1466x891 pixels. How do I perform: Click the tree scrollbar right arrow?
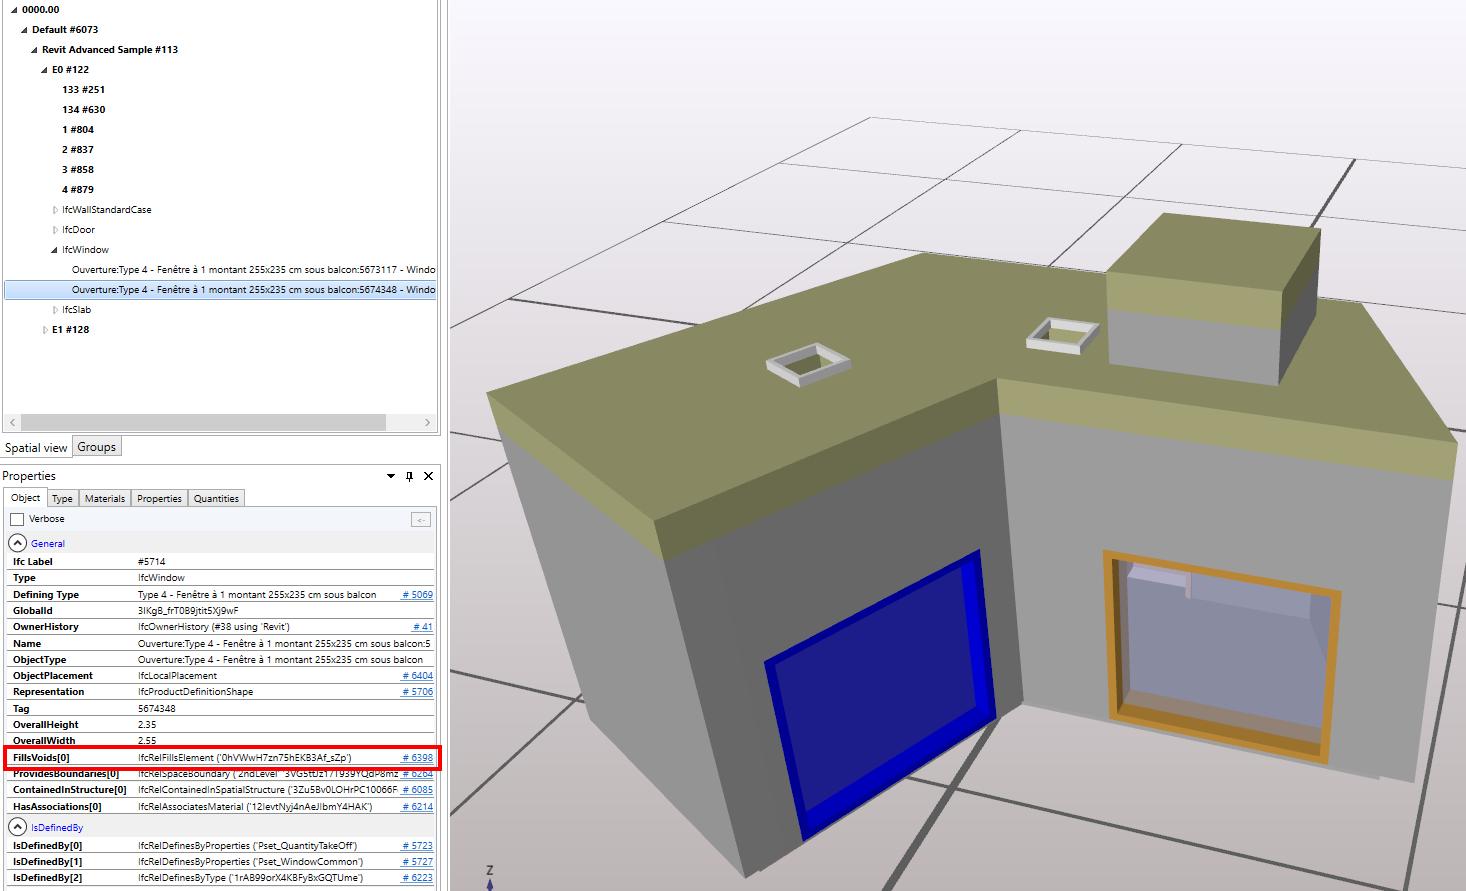pos(427,423)
